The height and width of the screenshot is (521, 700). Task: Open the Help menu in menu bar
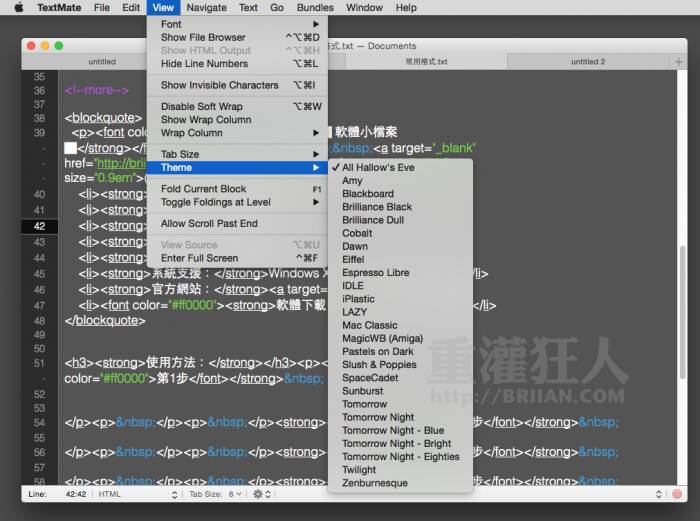point(406,8)
